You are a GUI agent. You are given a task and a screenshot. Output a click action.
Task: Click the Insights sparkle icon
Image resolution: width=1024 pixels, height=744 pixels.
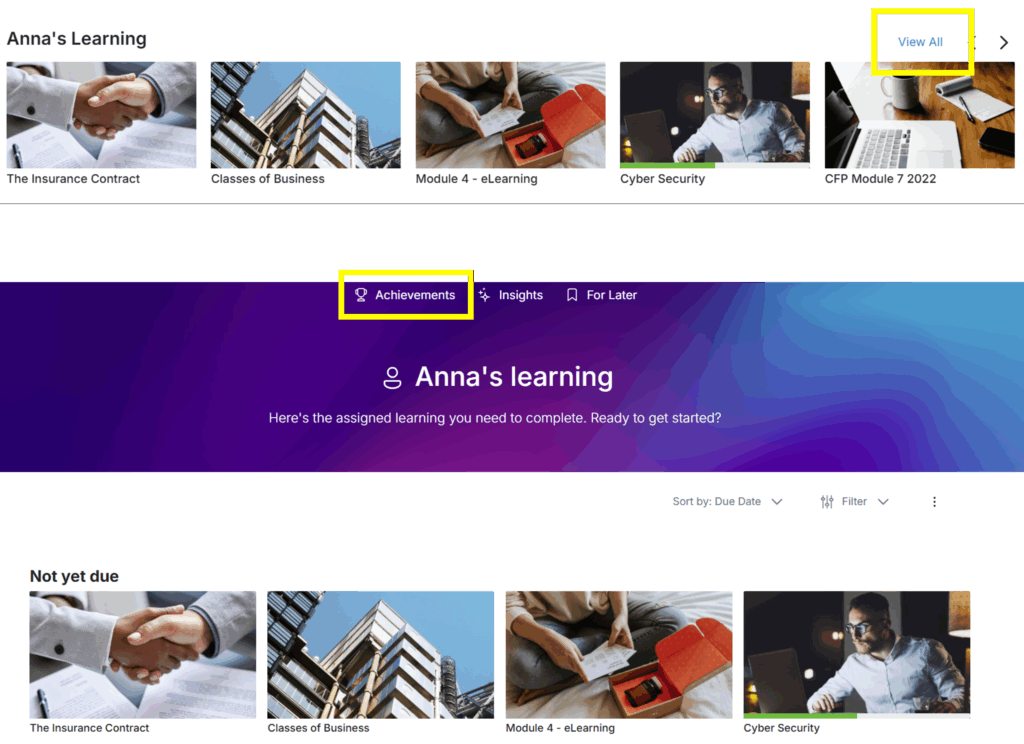click(x=484, y=295)
